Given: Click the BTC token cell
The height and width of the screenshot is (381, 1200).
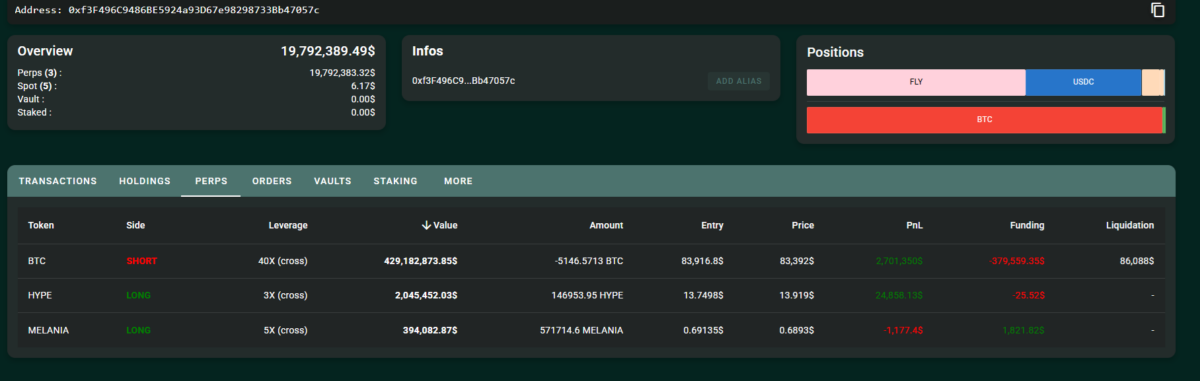Looking at the screenshot, I should click(x=37, y=261).
